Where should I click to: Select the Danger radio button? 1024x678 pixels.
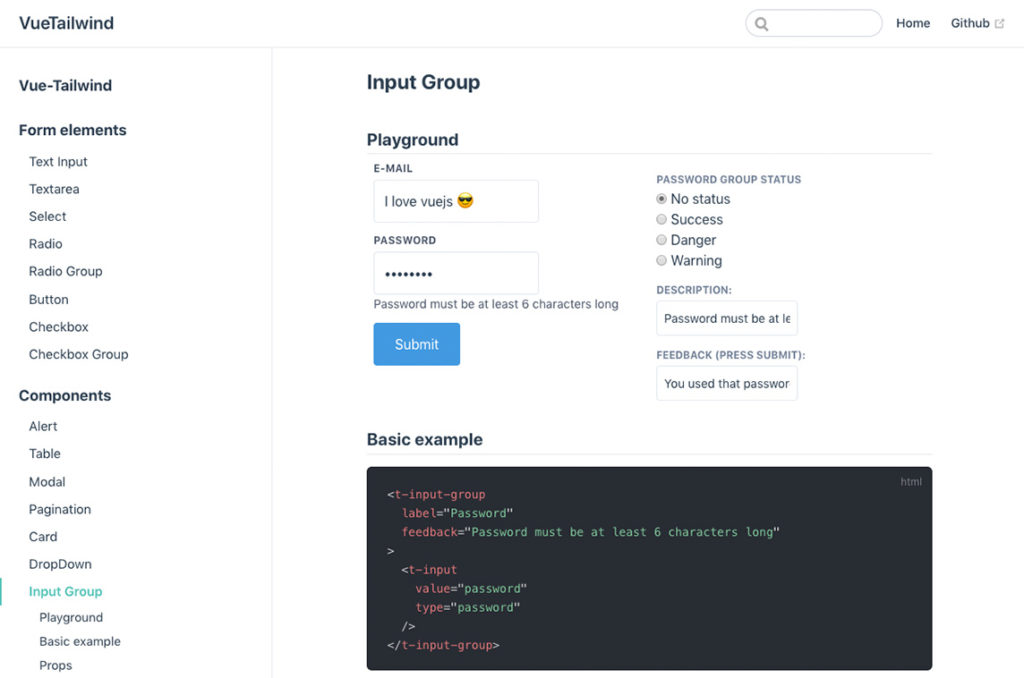pyautogui.click(x=661, y=240)
